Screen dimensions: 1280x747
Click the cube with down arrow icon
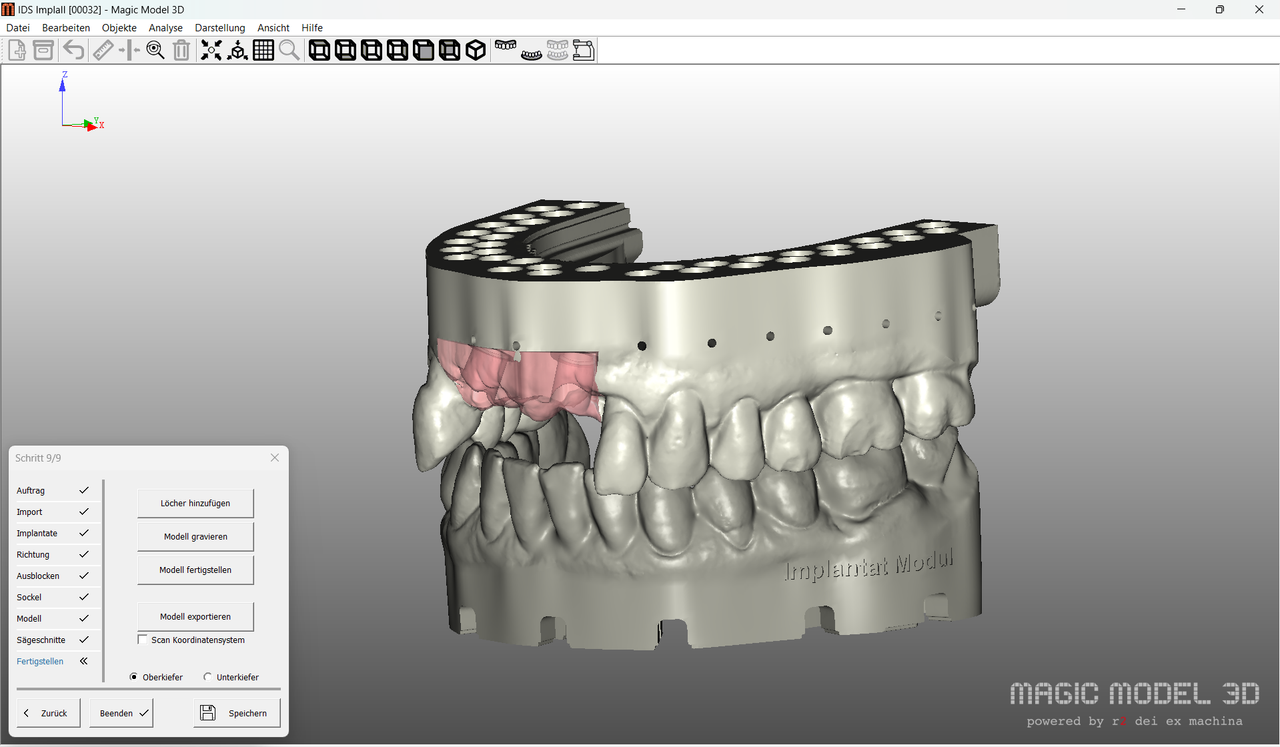[x=237, y=50]
